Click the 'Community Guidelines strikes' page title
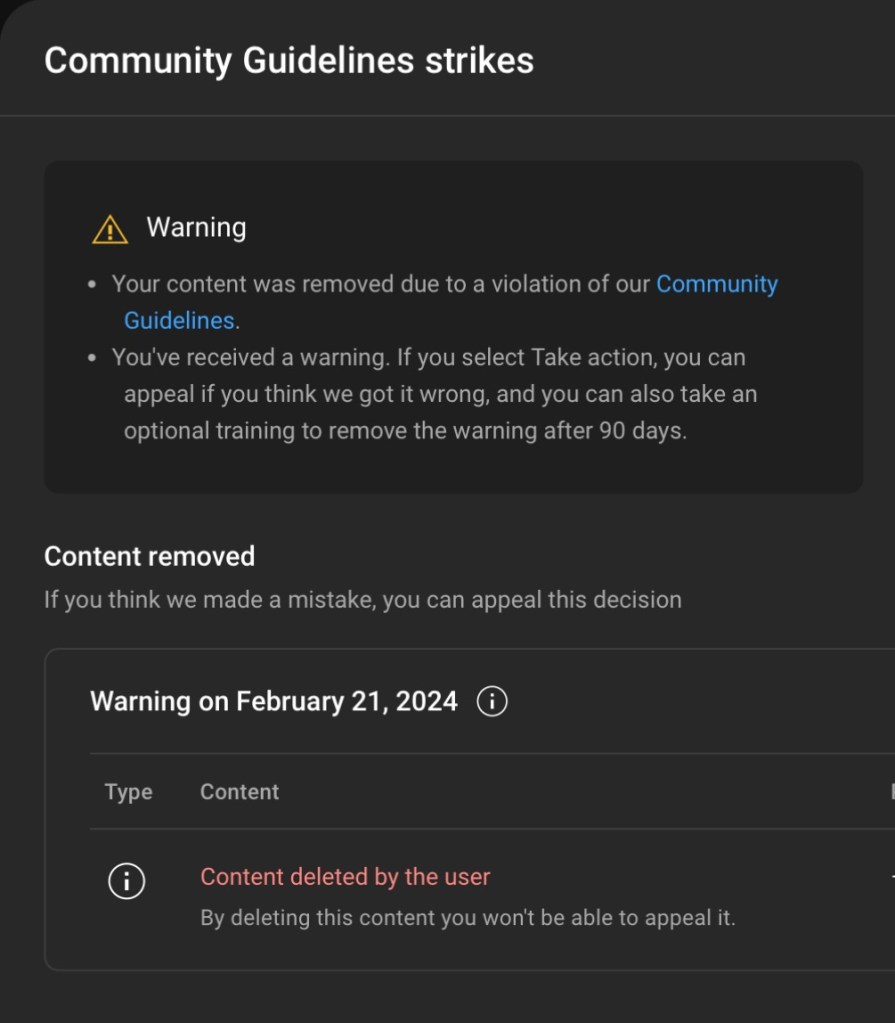Viewport: 895px width, 1023px height. coord(289,61)
